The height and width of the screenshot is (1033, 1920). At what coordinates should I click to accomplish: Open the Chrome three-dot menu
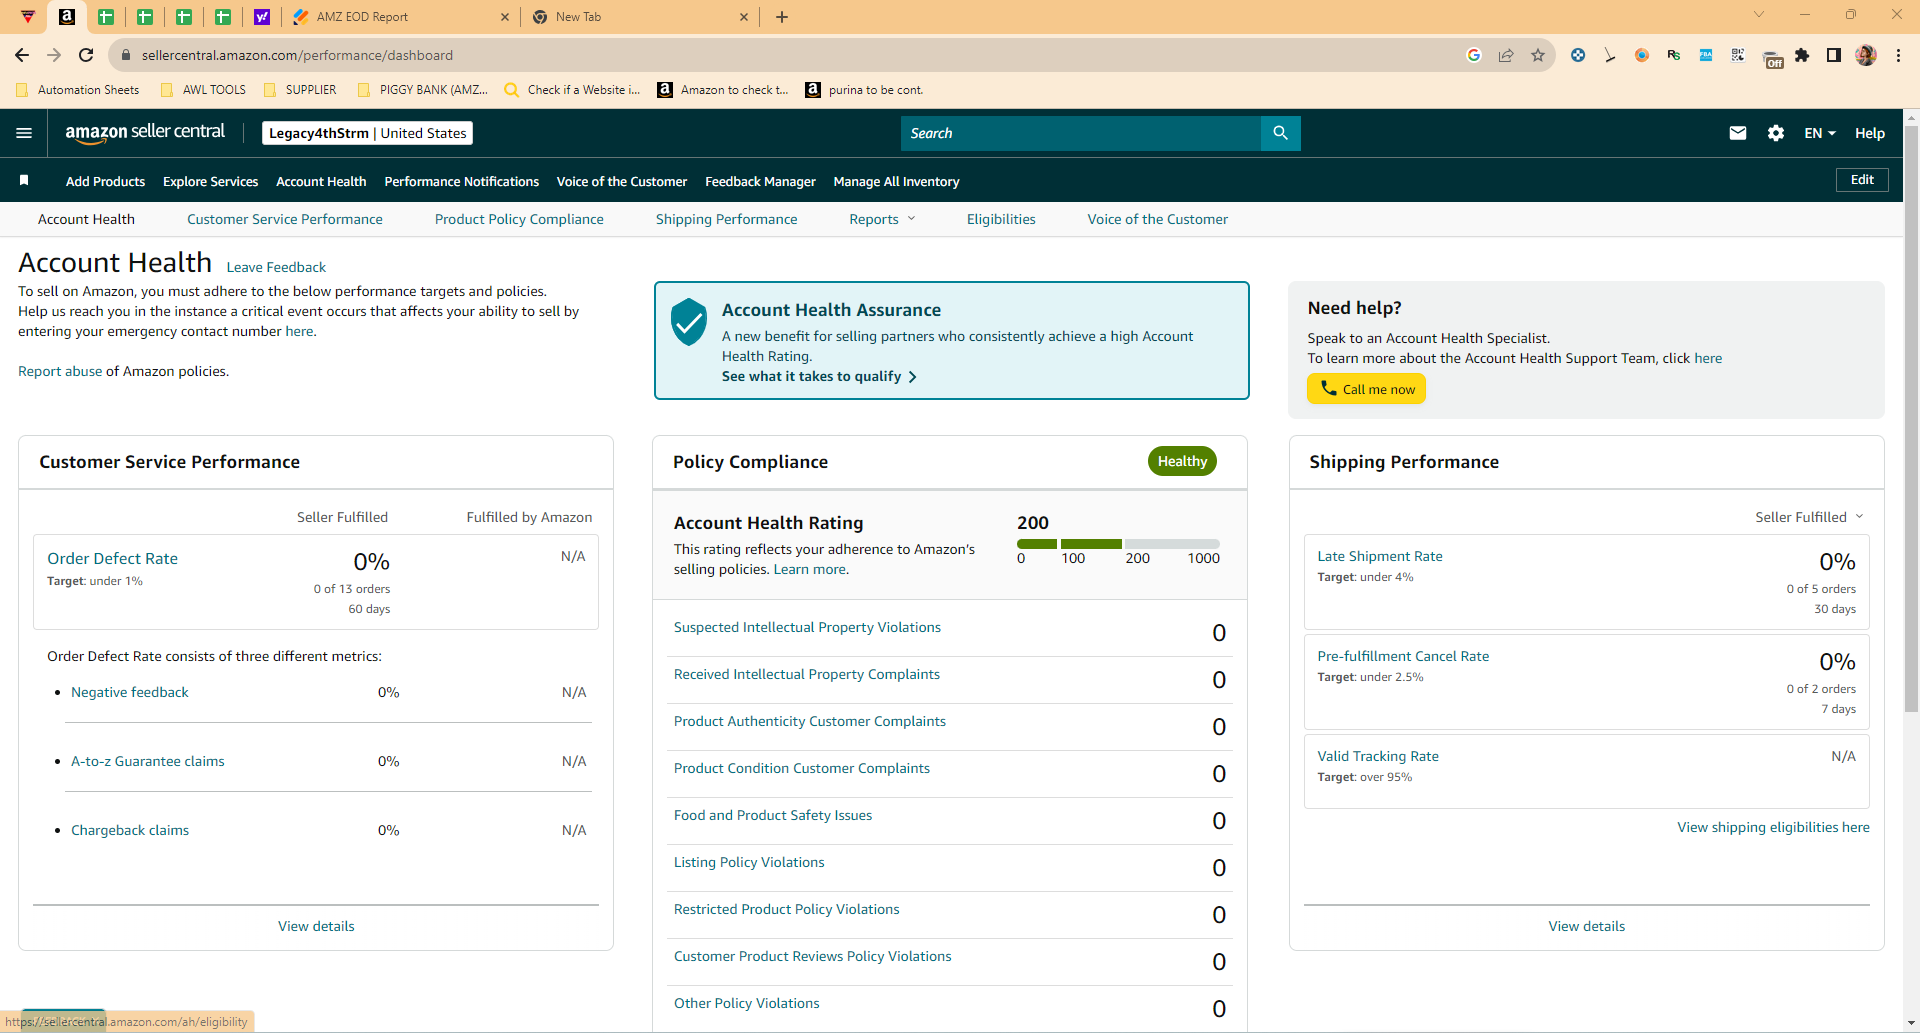coord(1898,55)
